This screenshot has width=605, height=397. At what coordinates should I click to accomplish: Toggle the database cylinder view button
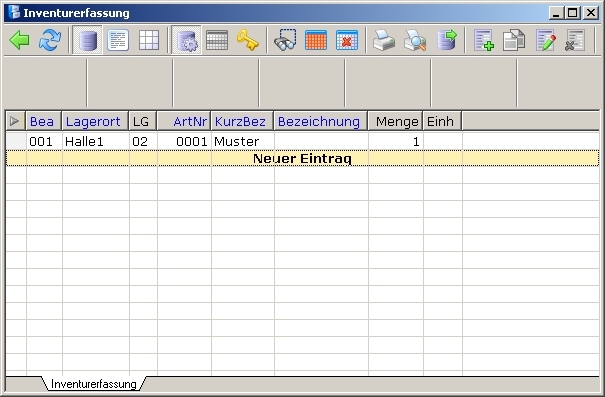[87, 40]
